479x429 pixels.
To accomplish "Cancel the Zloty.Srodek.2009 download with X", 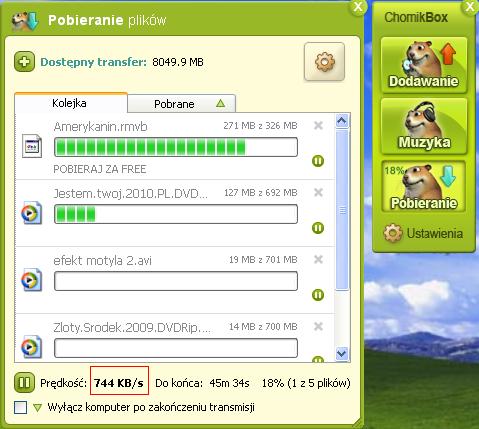I will tap(318, 326).
